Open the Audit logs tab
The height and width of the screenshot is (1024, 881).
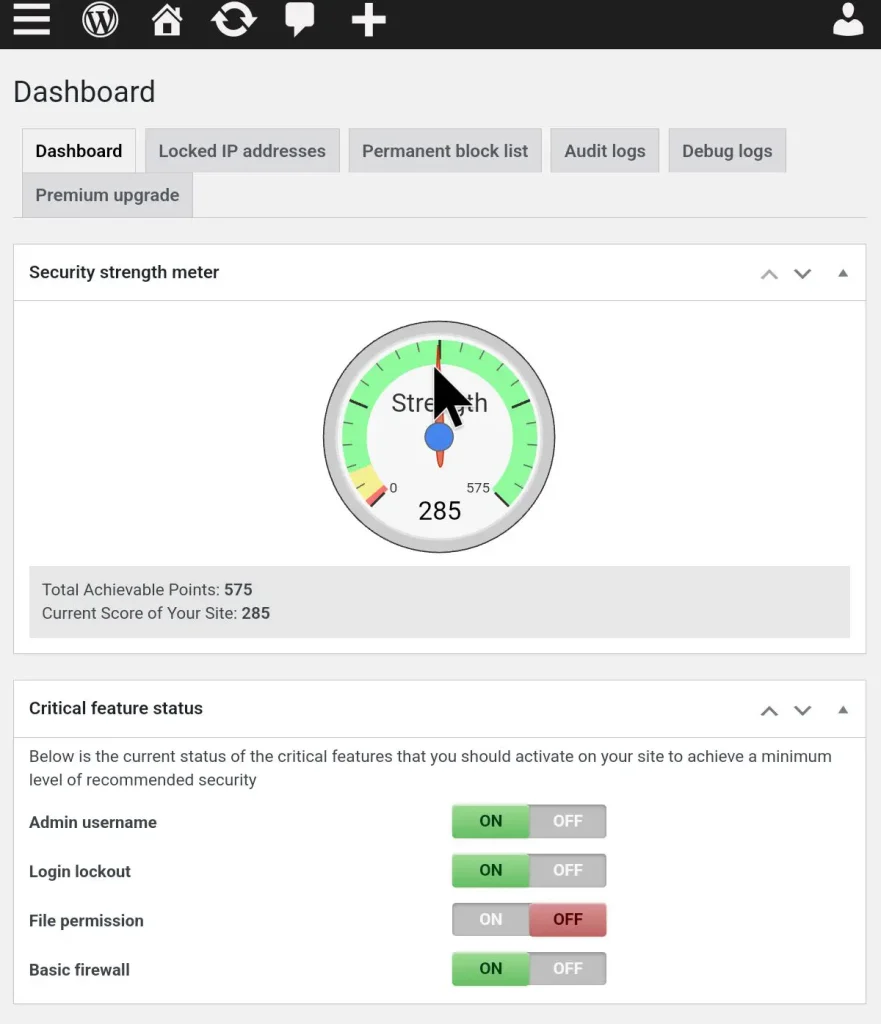pos(604,151)
